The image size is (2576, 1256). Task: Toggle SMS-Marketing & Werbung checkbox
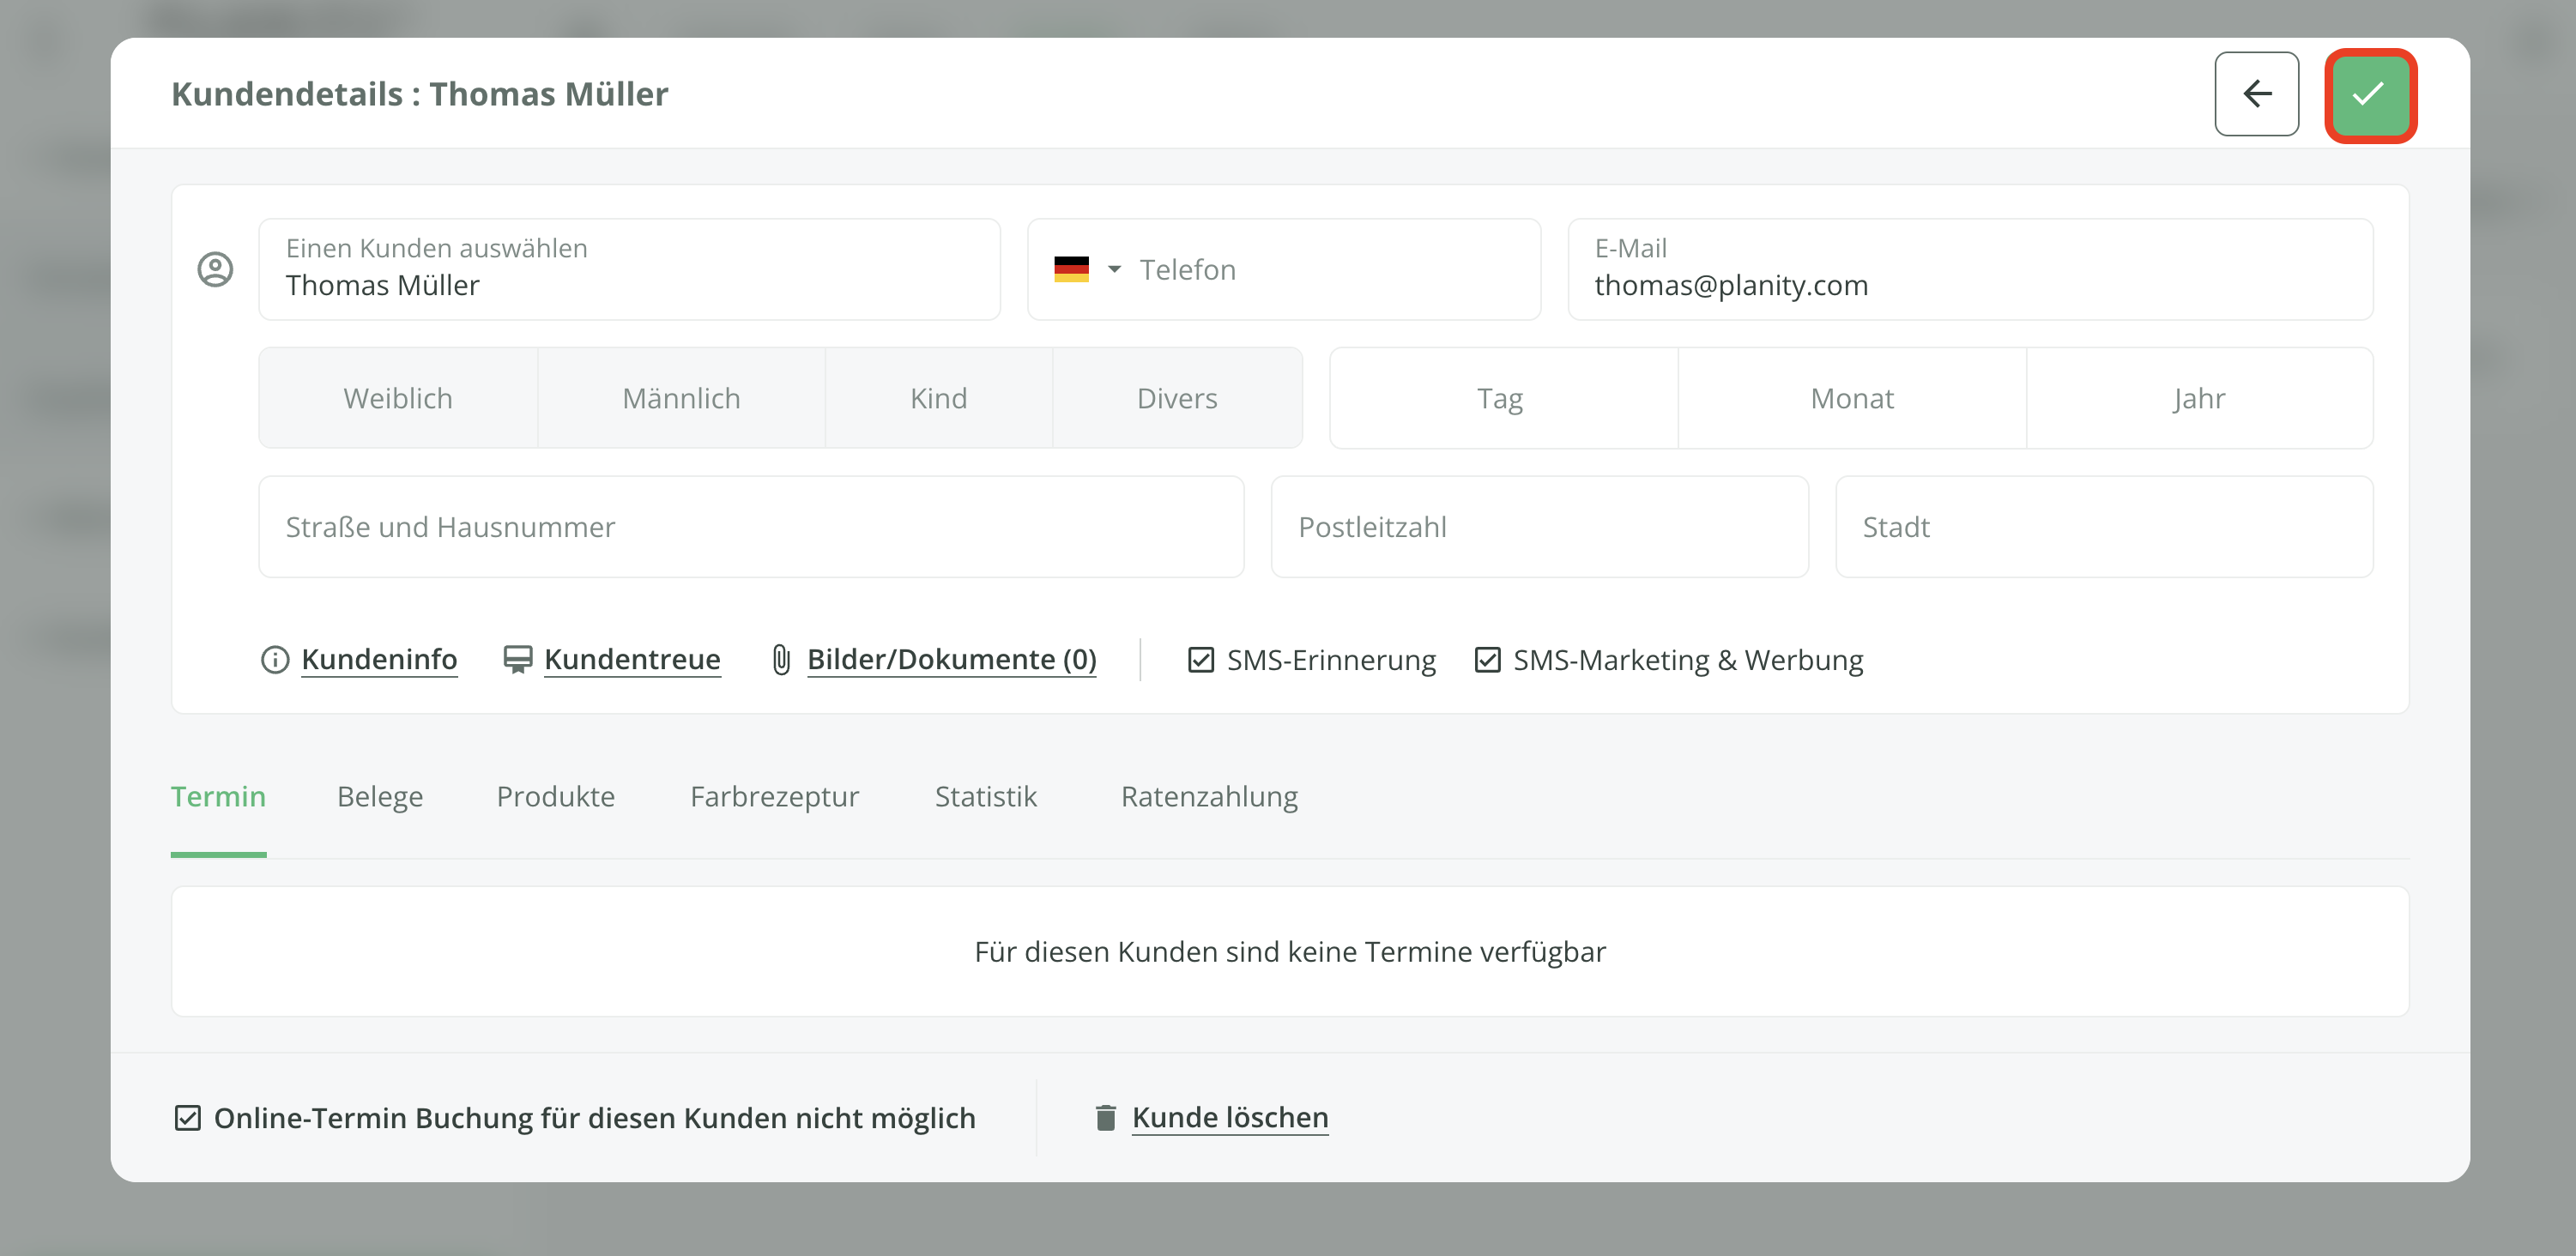[1487, 660]
